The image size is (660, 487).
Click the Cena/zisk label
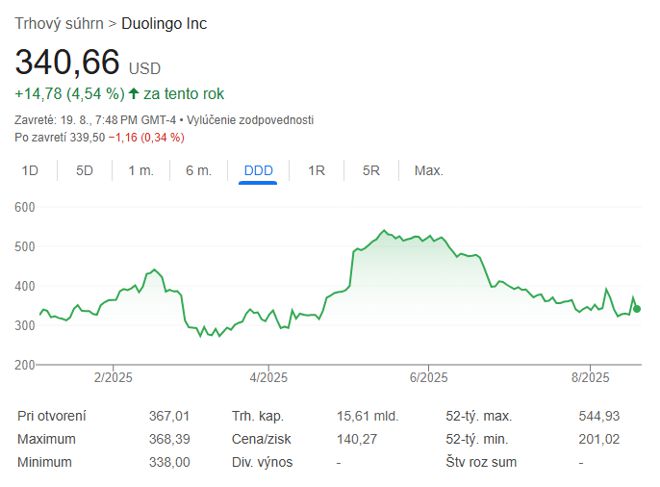(x=261, y=439)
